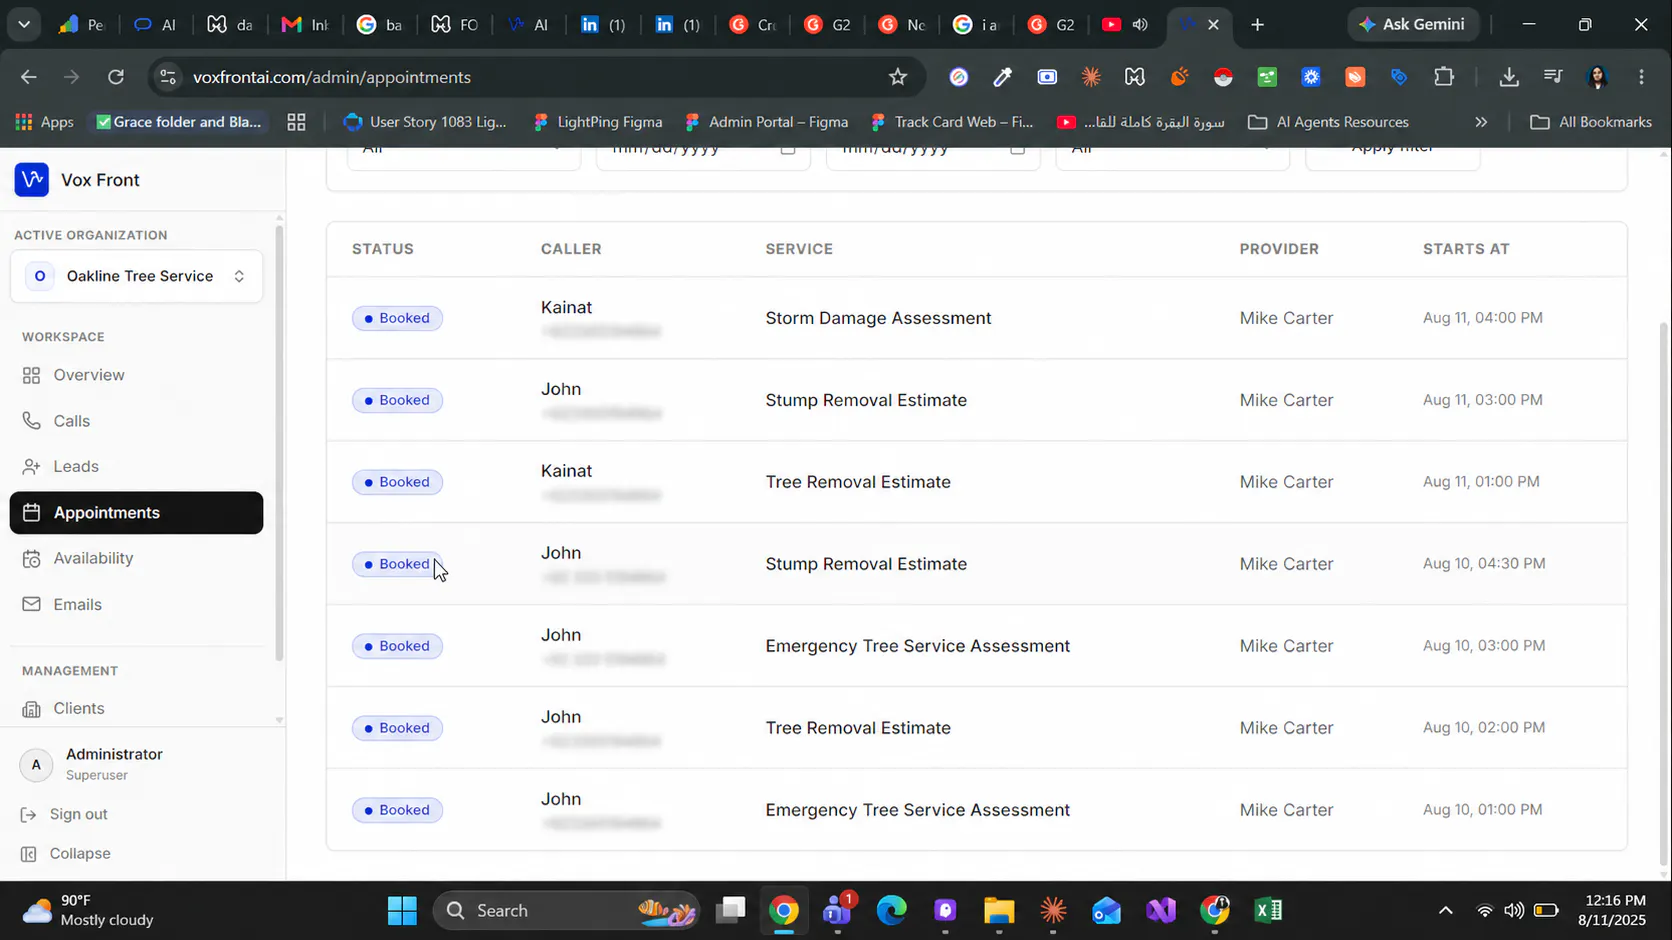1672x940 pixels.
Task: Open the Admin Portal – Figma bookmark
Action: (767, 122)
